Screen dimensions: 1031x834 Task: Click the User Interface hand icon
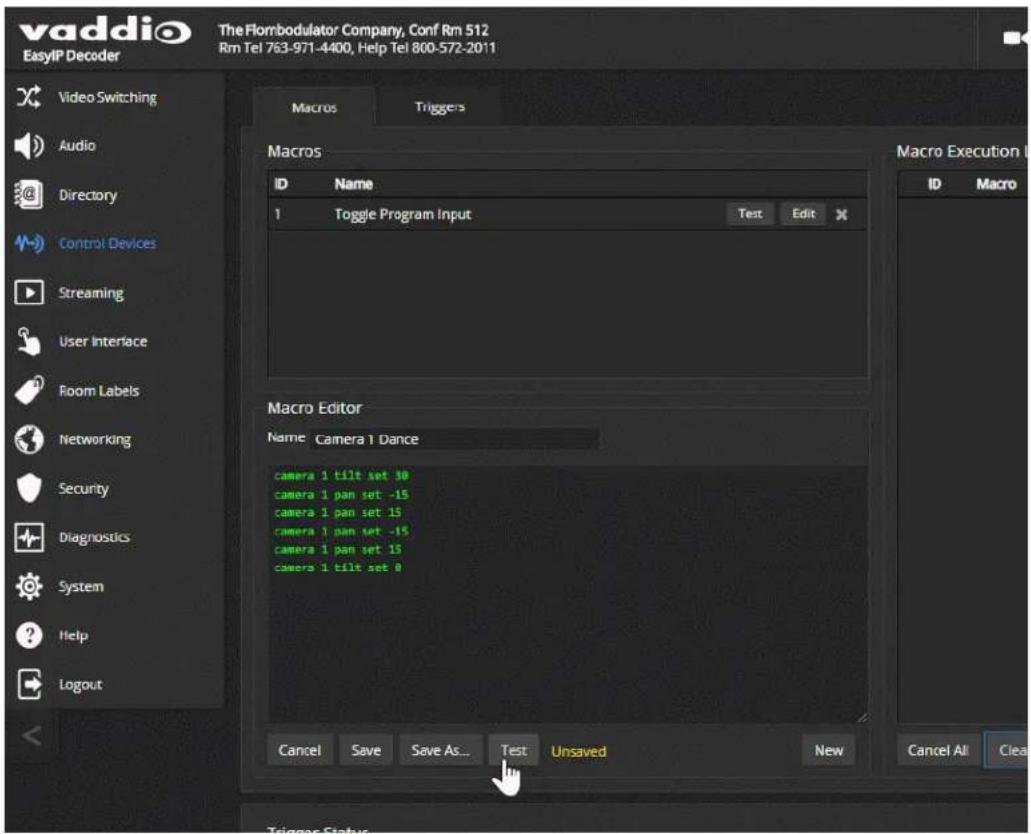[x=29, y=341]
